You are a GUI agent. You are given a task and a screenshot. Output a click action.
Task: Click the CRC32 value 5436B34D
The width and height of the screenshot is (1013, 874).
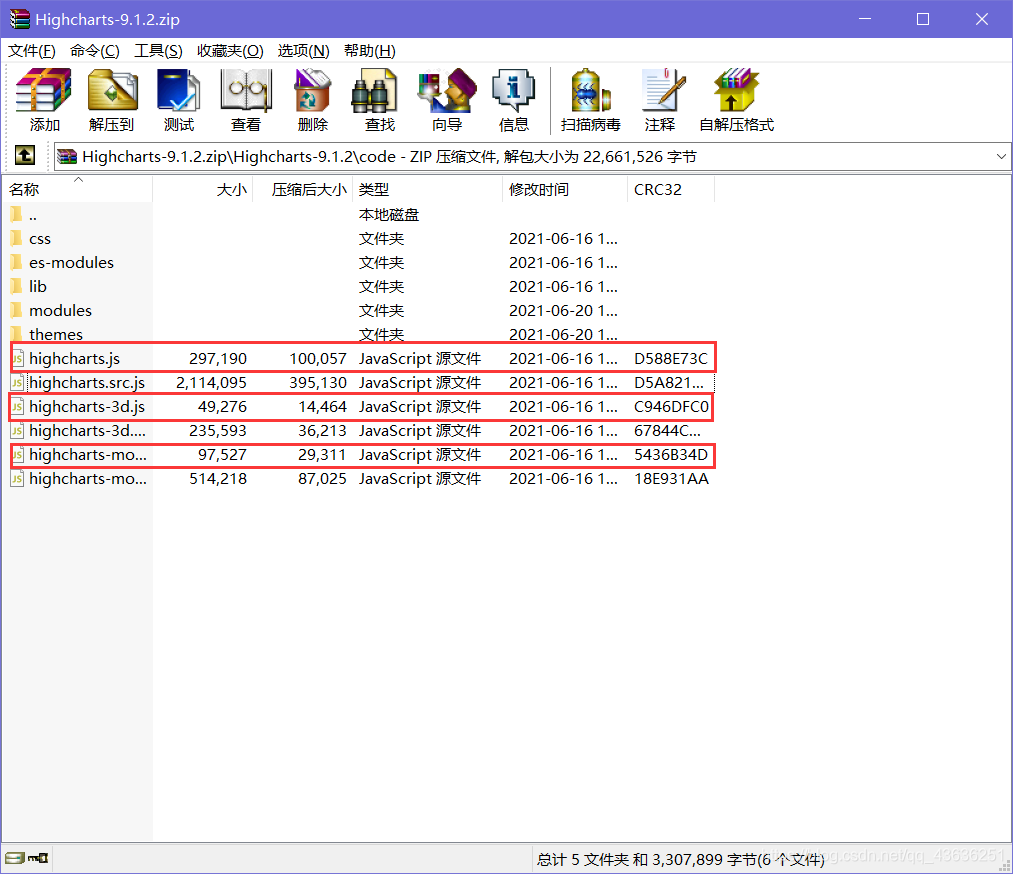(671, 455)
